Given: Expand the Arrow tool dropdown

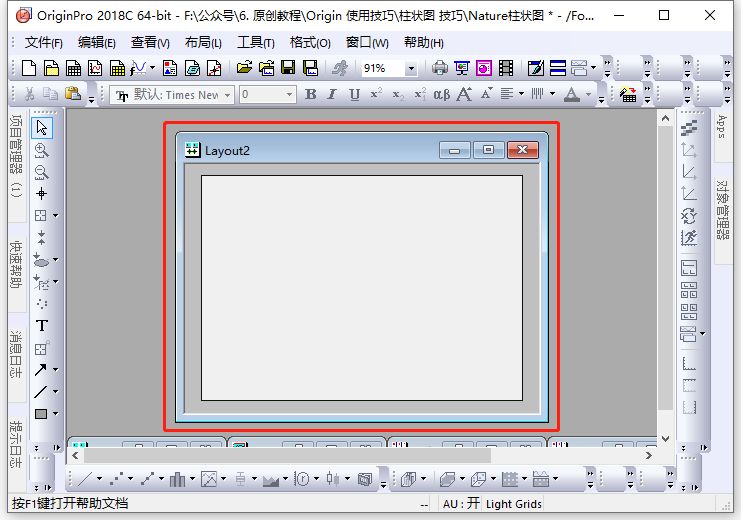Looking at the screenshot, I should click(x=55, y=370).
